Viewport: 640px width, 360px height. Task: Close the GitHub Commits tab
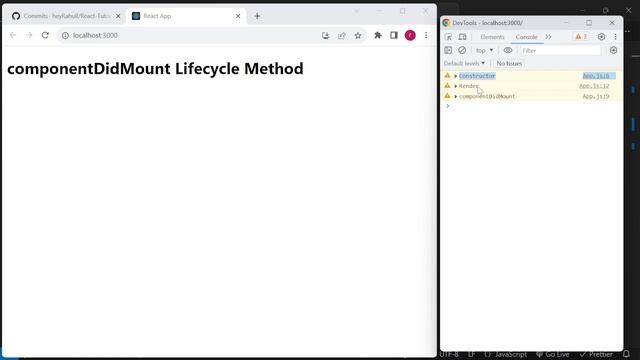click(118, 16)
